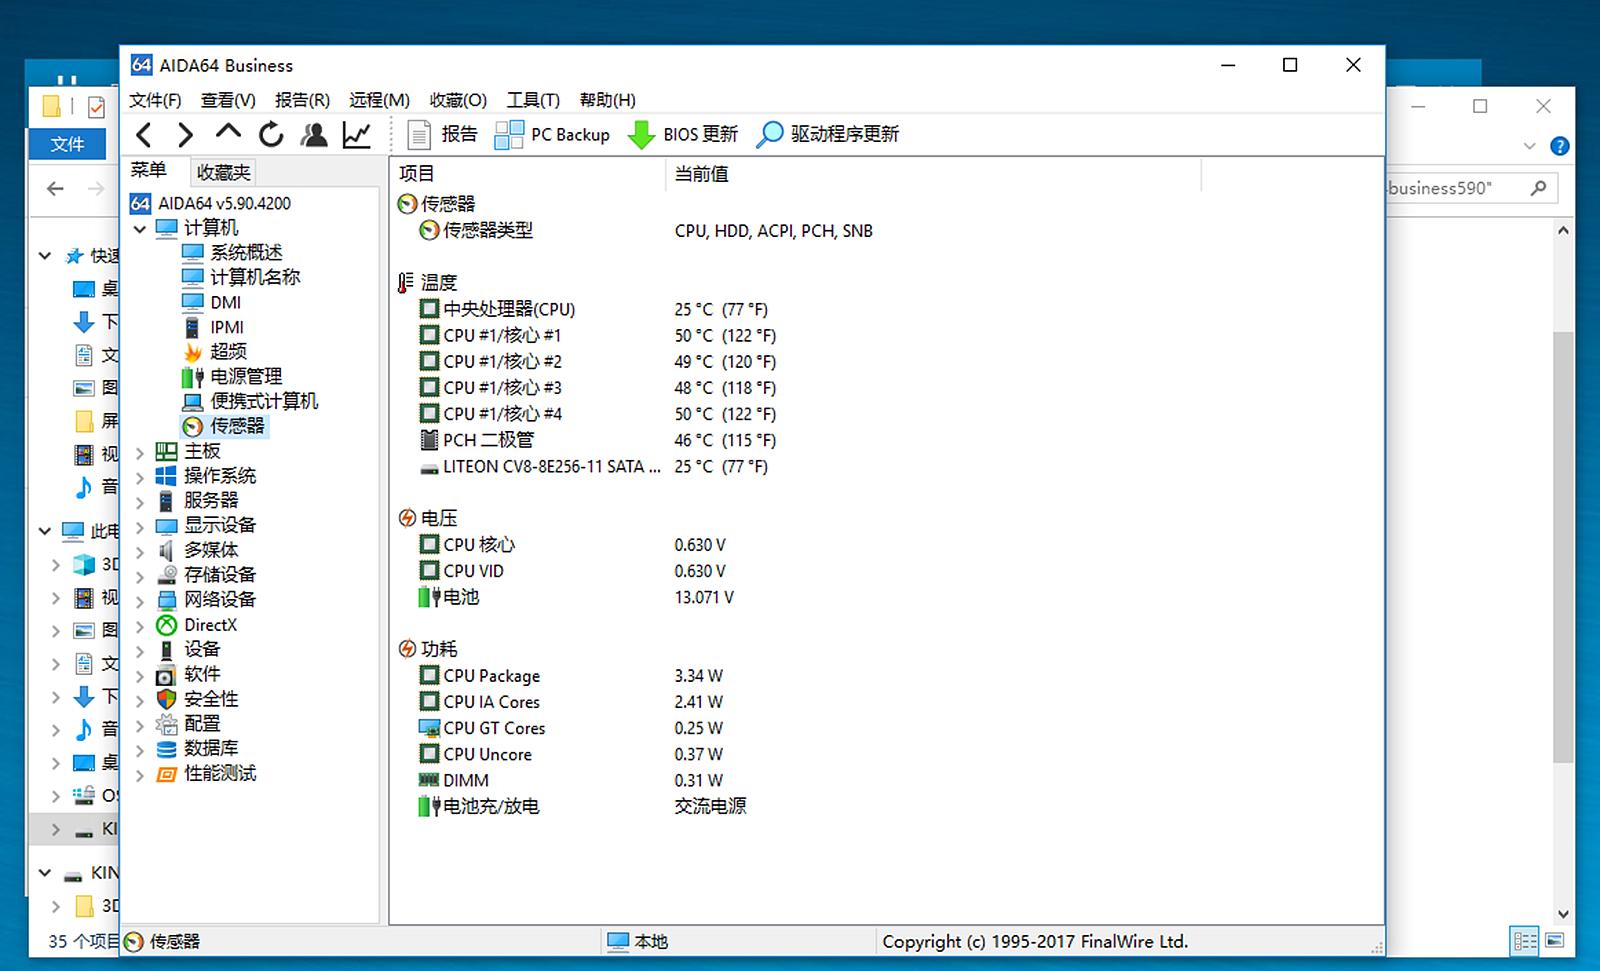The image size is (1600, 971).
Task: Open the 帮助(H) menu
Action: click(608, 100)
